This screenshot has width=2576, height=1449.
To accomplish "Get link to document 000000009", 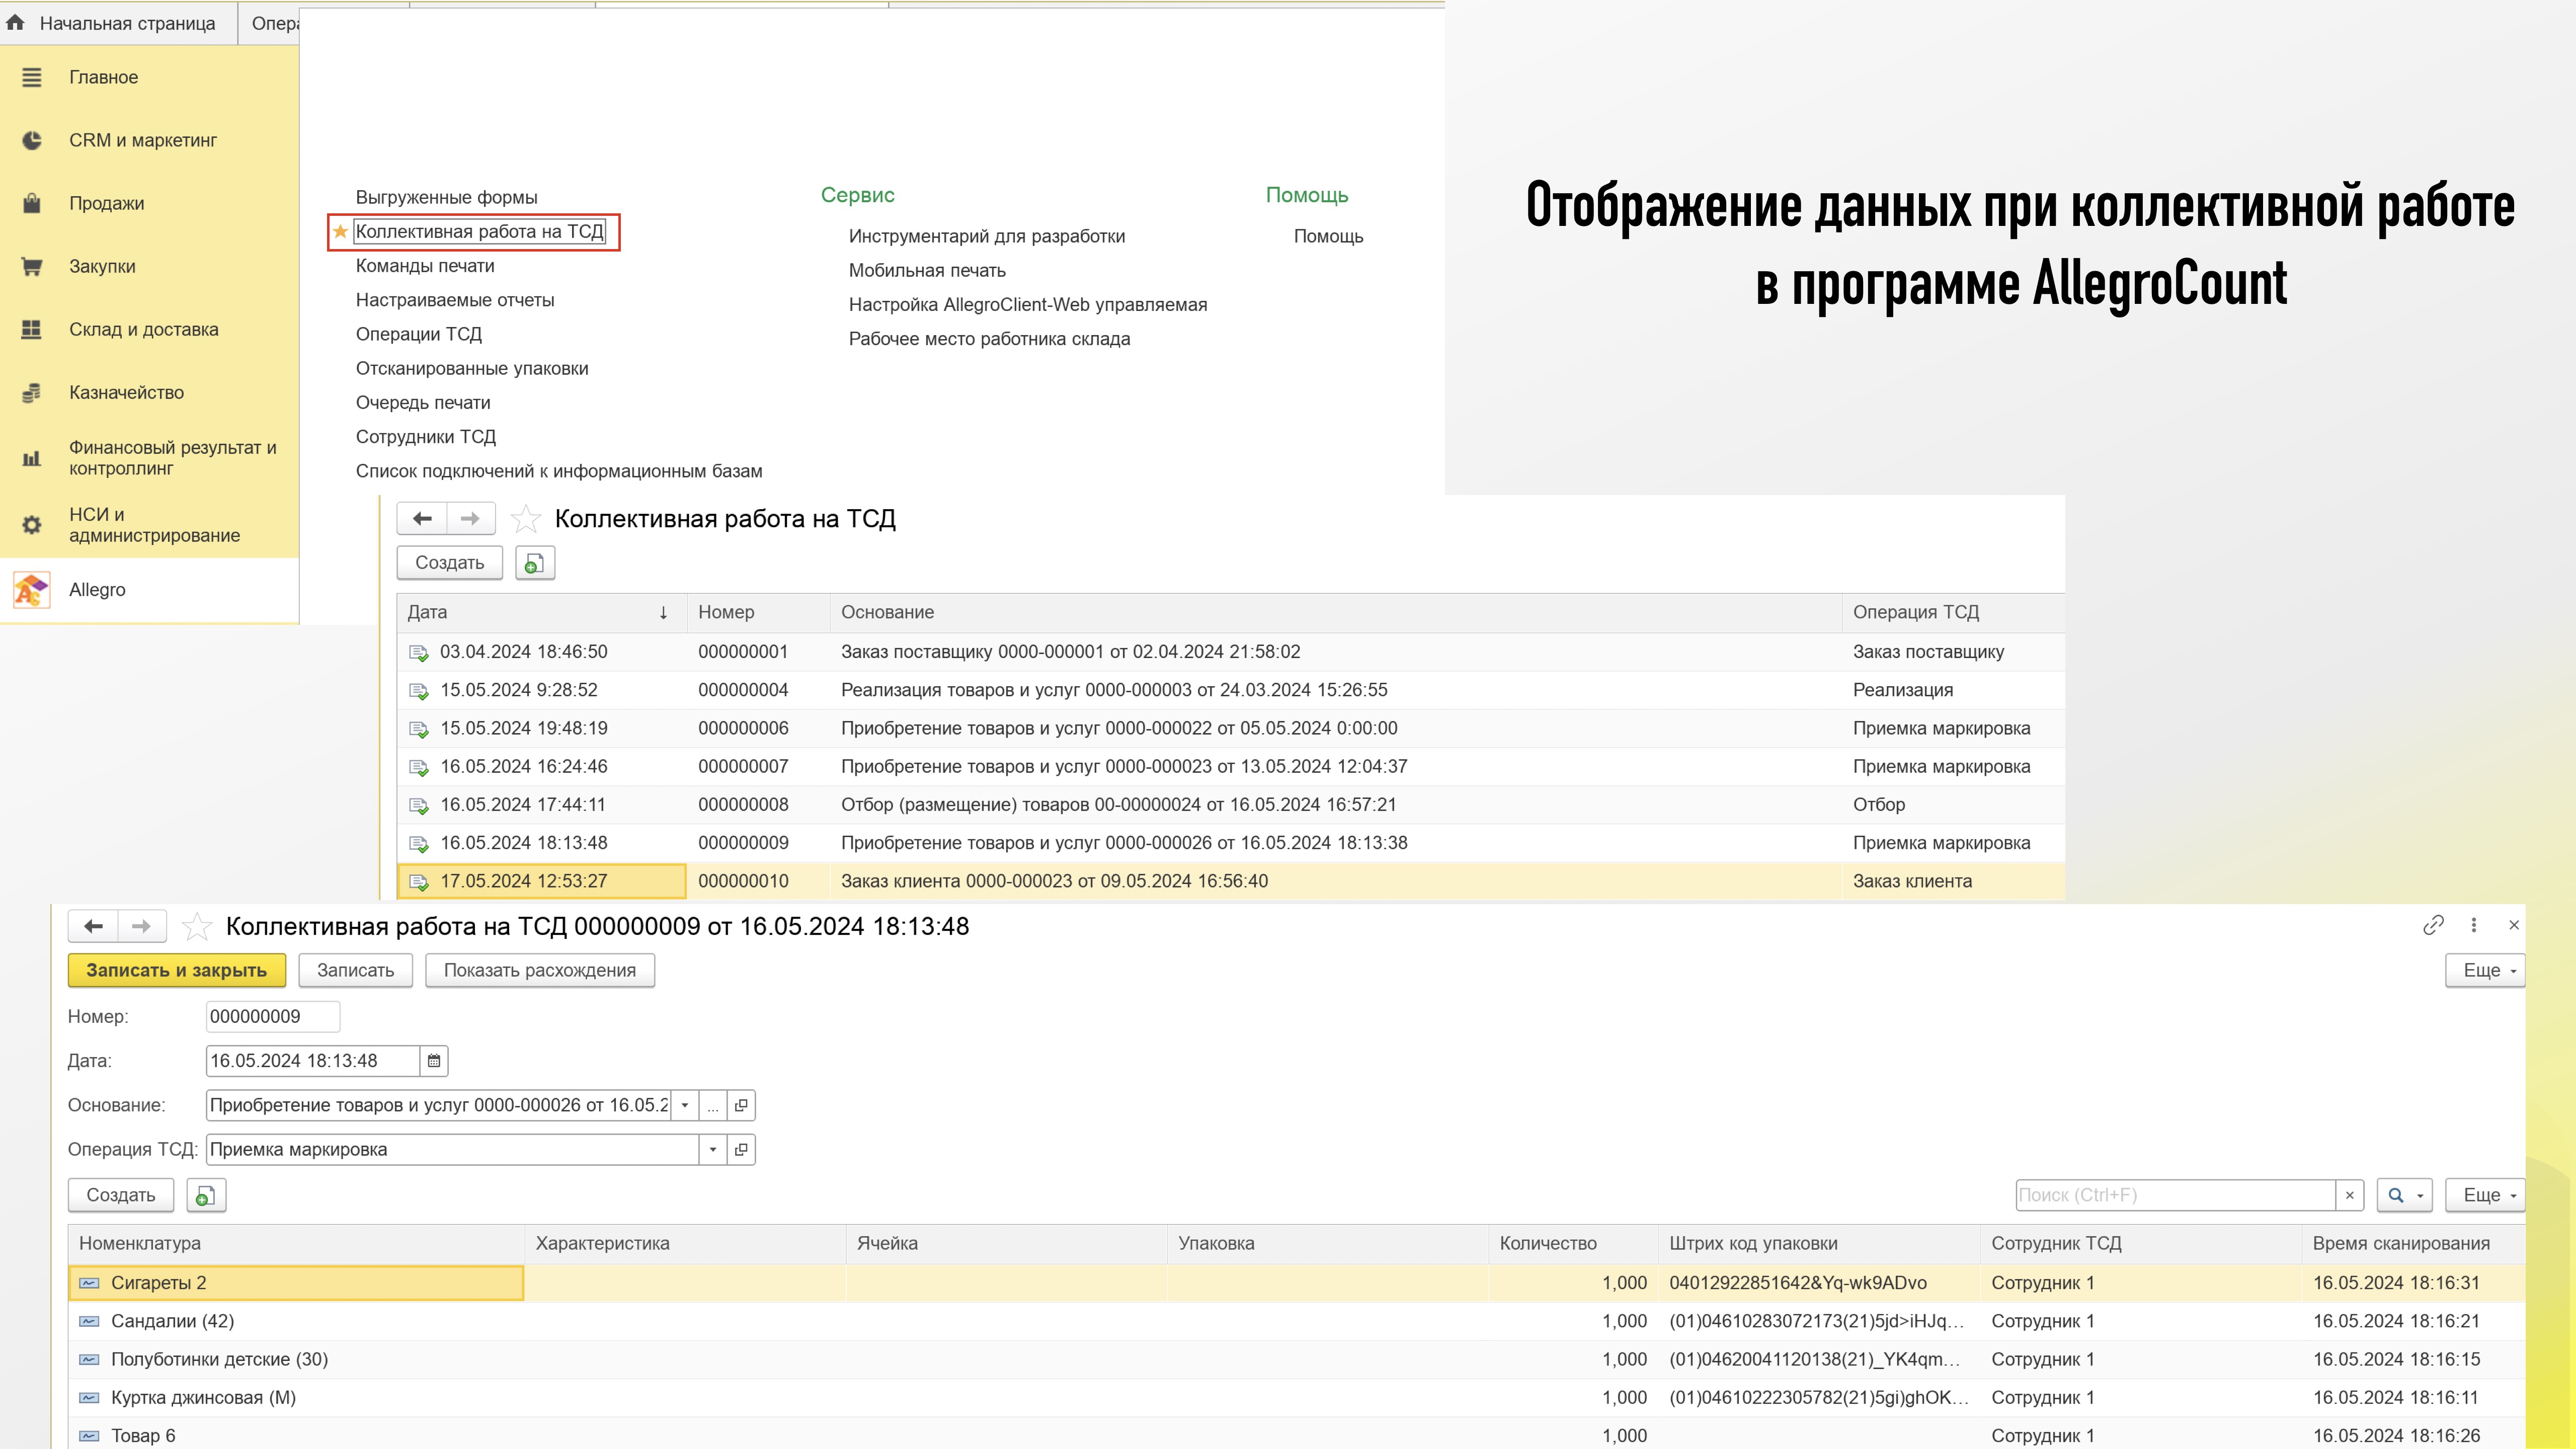I will click(x=2433, y=925).
